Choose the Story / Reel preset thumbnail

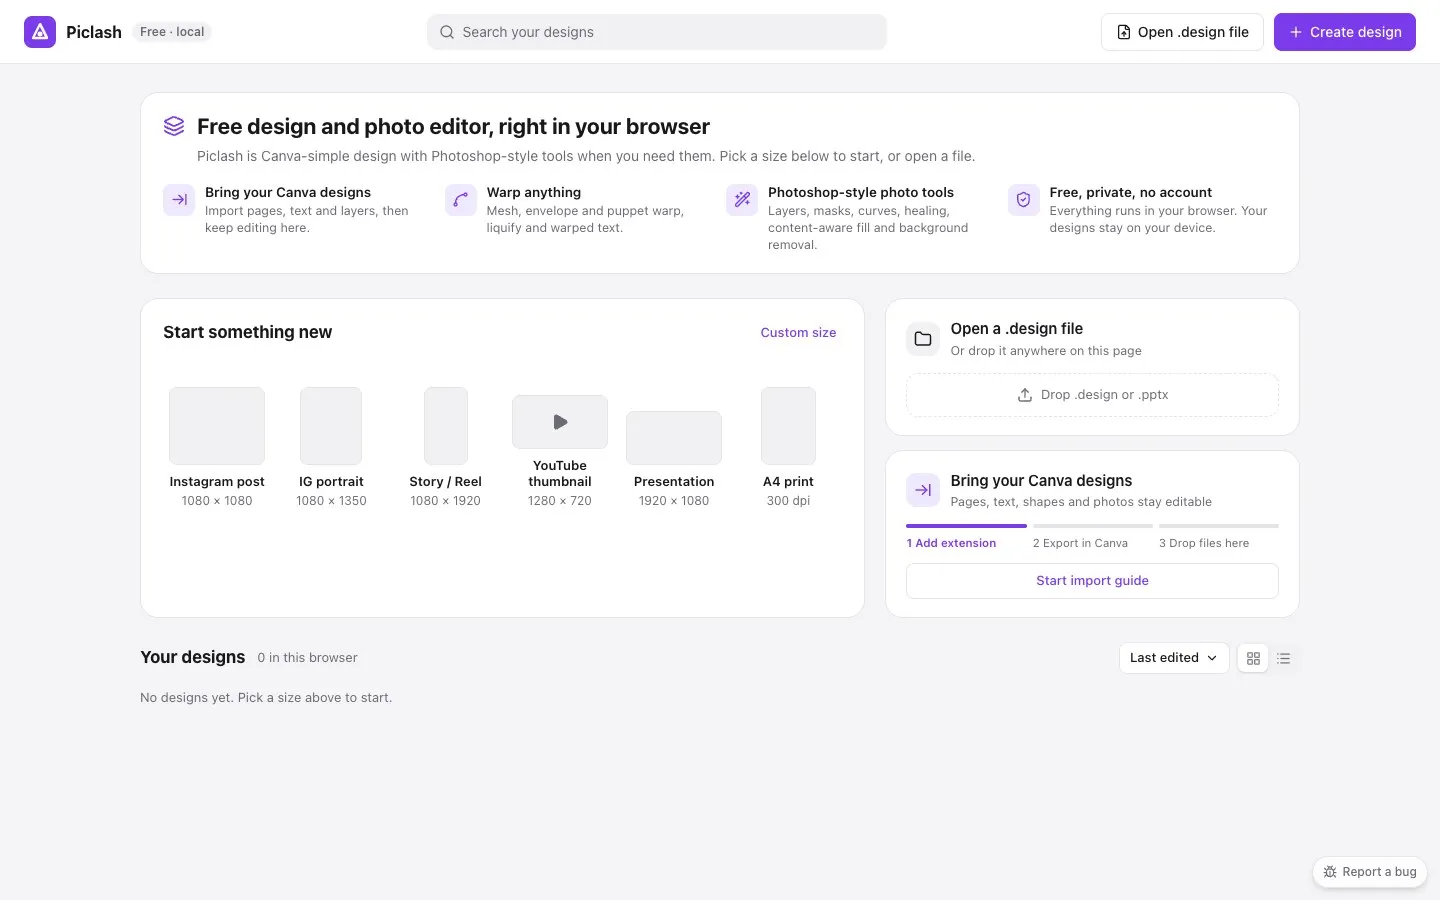pyautogui.click(x=446, y=426)
